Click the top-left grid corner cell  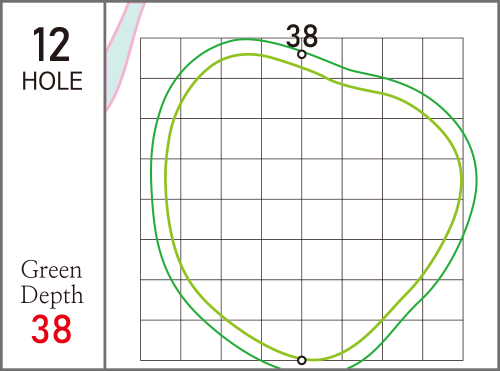point(160,58)
